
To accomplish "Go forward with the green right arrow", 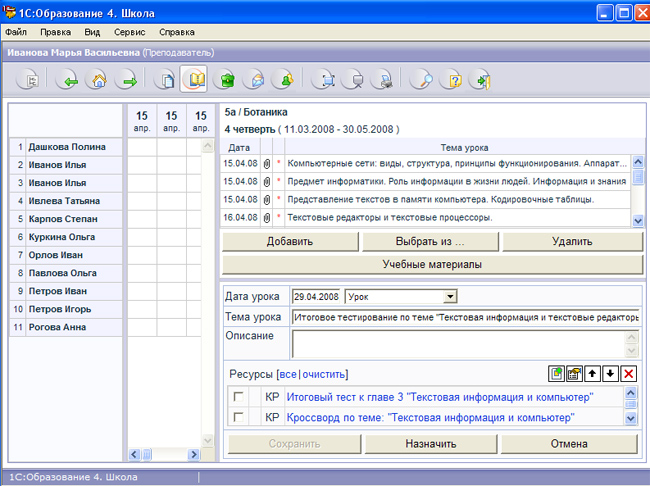I will click(127, 80).
